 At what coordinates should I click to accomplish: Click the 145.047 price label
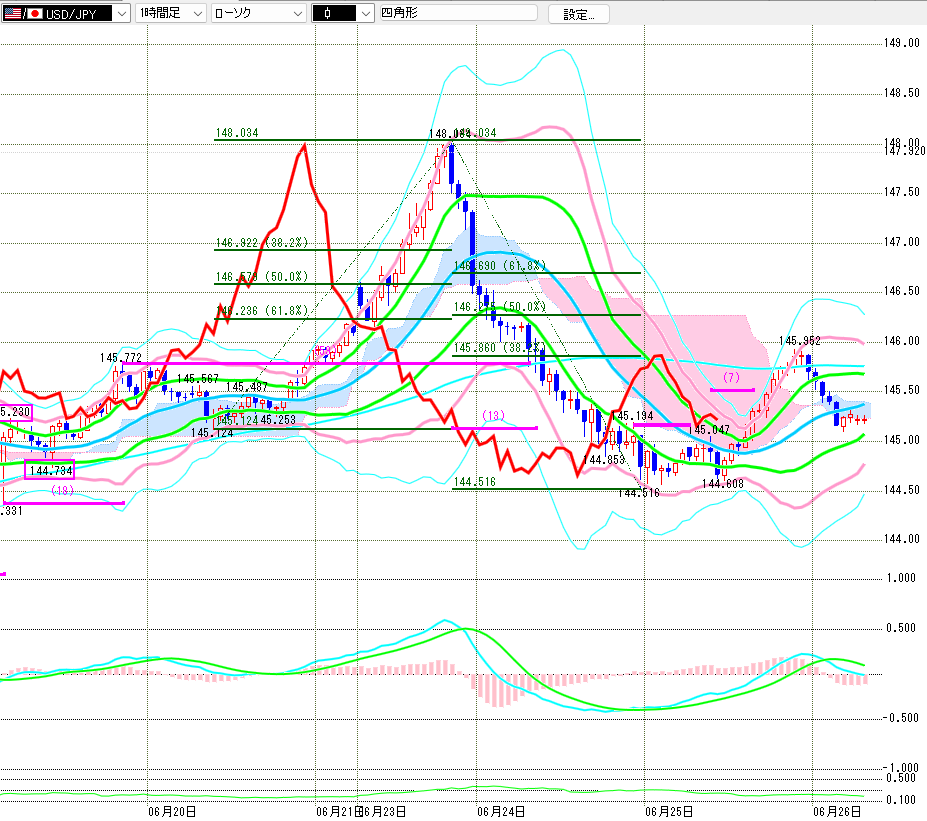pyautogui.click(x=709, y=430)
